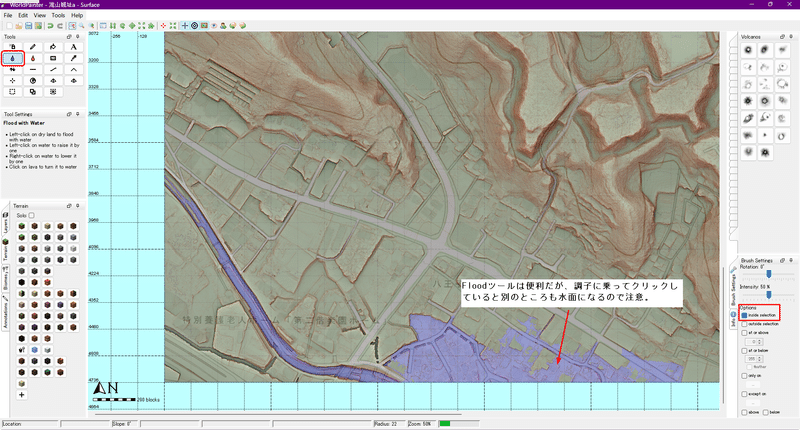The height and width of the screenshot is (430, 800).
Task: Select the Text (A) tool
Action: 73,47
